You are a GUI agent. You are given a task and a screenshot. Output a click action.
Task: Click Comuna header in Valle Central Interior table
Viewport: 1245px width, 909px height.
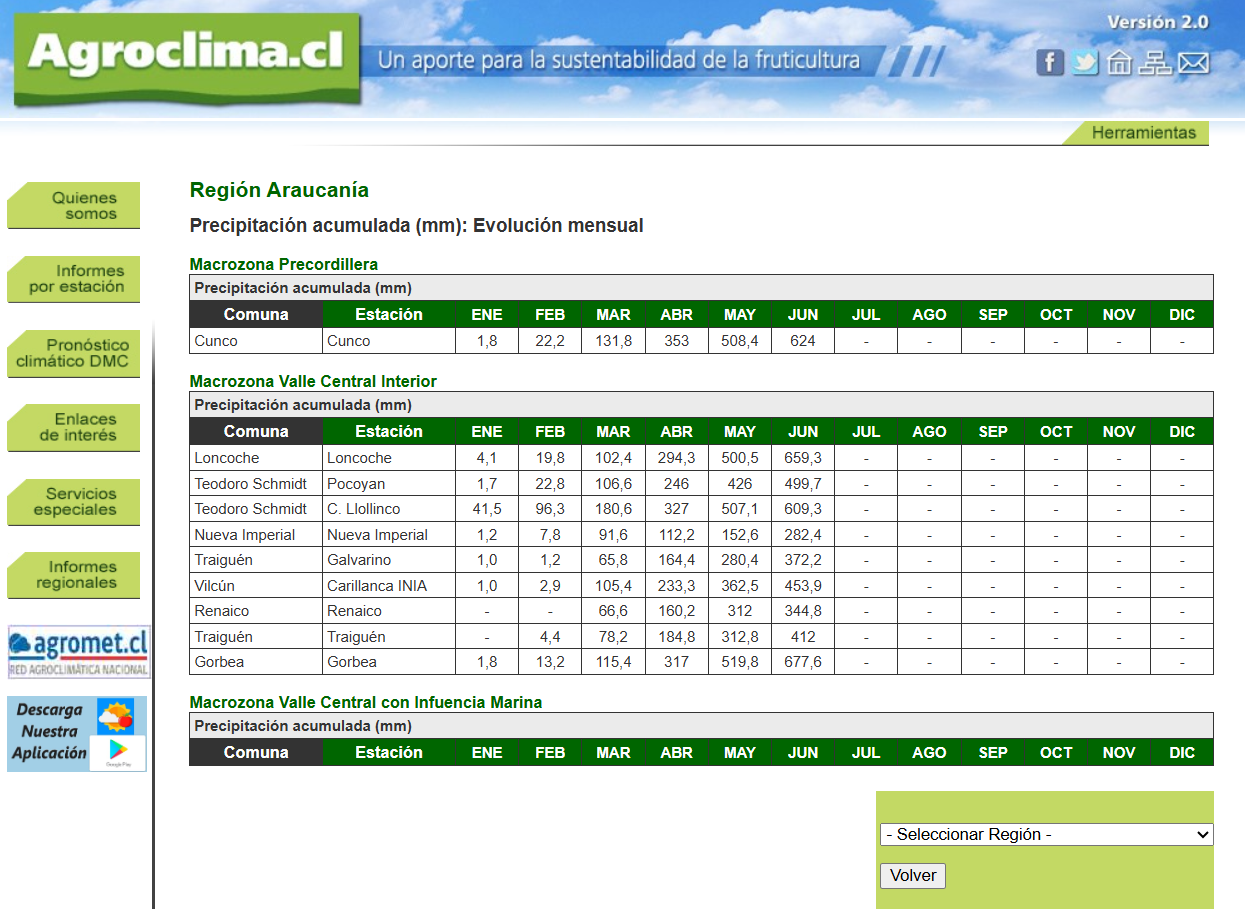tap(256, 431)
